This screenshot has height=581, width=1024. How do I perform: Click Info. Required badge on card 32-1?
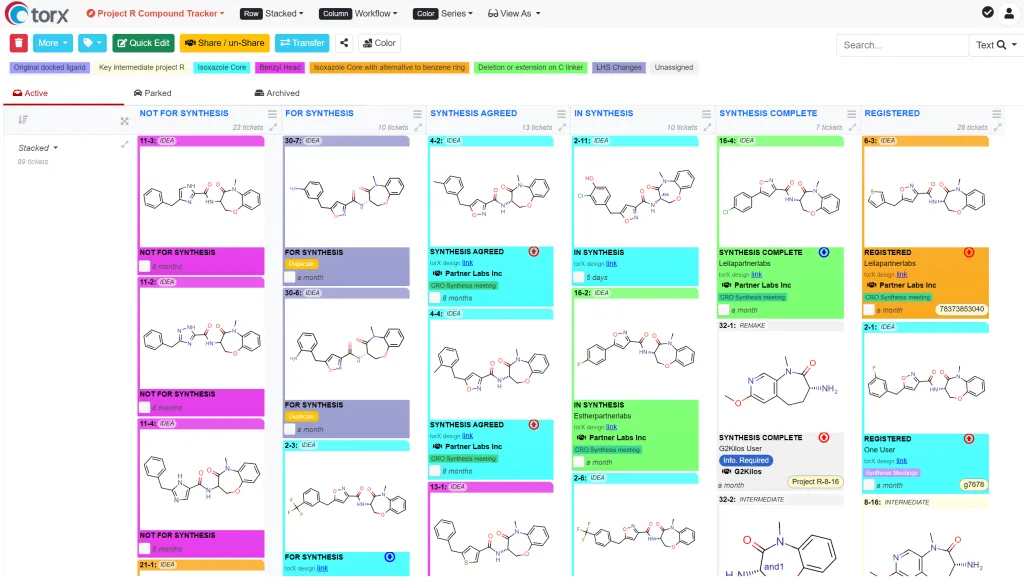tap(745, 460)
